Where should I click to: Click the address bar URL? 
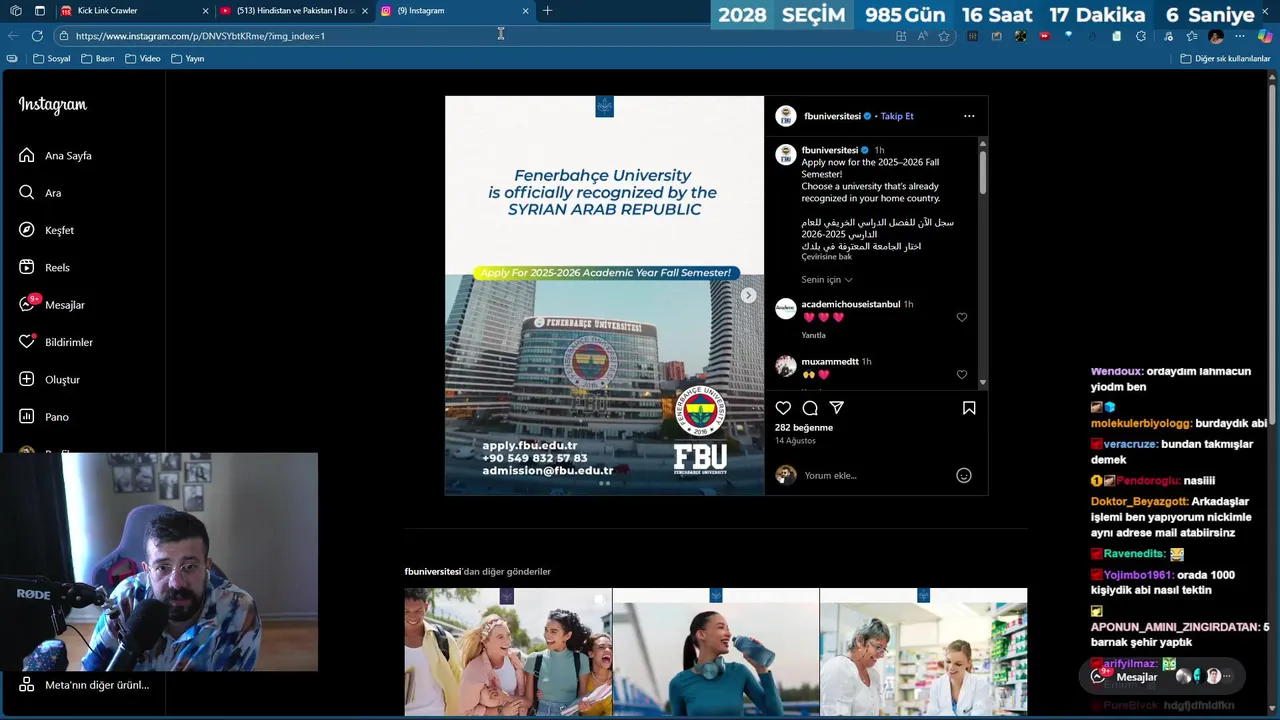(x=200, y=36)
